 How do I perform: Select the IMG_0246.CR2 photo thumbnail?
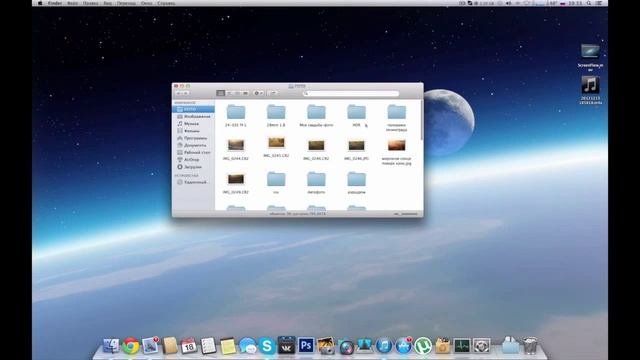(x=316, y=145)
